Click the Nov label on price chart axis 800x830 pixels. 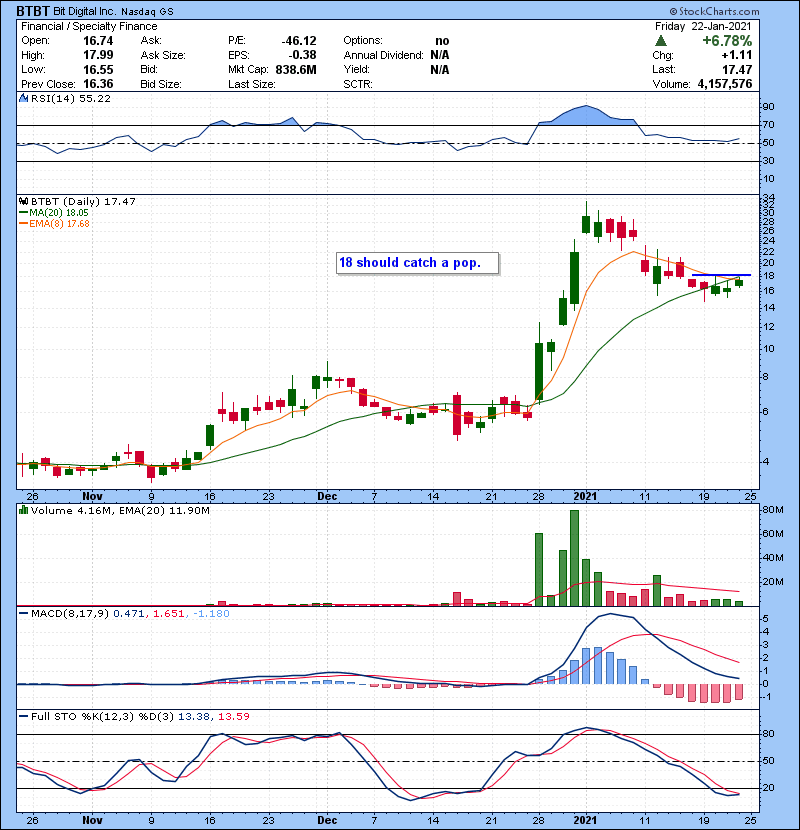tap(92, 496)
